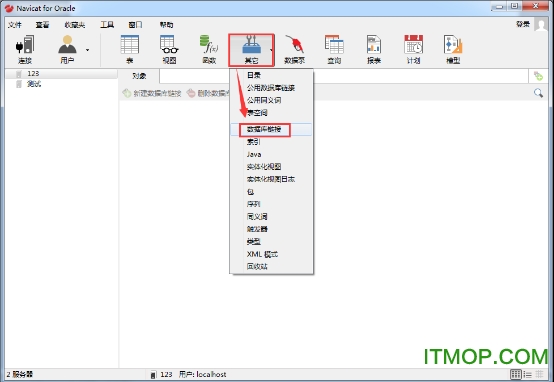Select the 对象 (Objects) tab
The height and width of the screenshot is (382, 554).
(x=139, y=76)
